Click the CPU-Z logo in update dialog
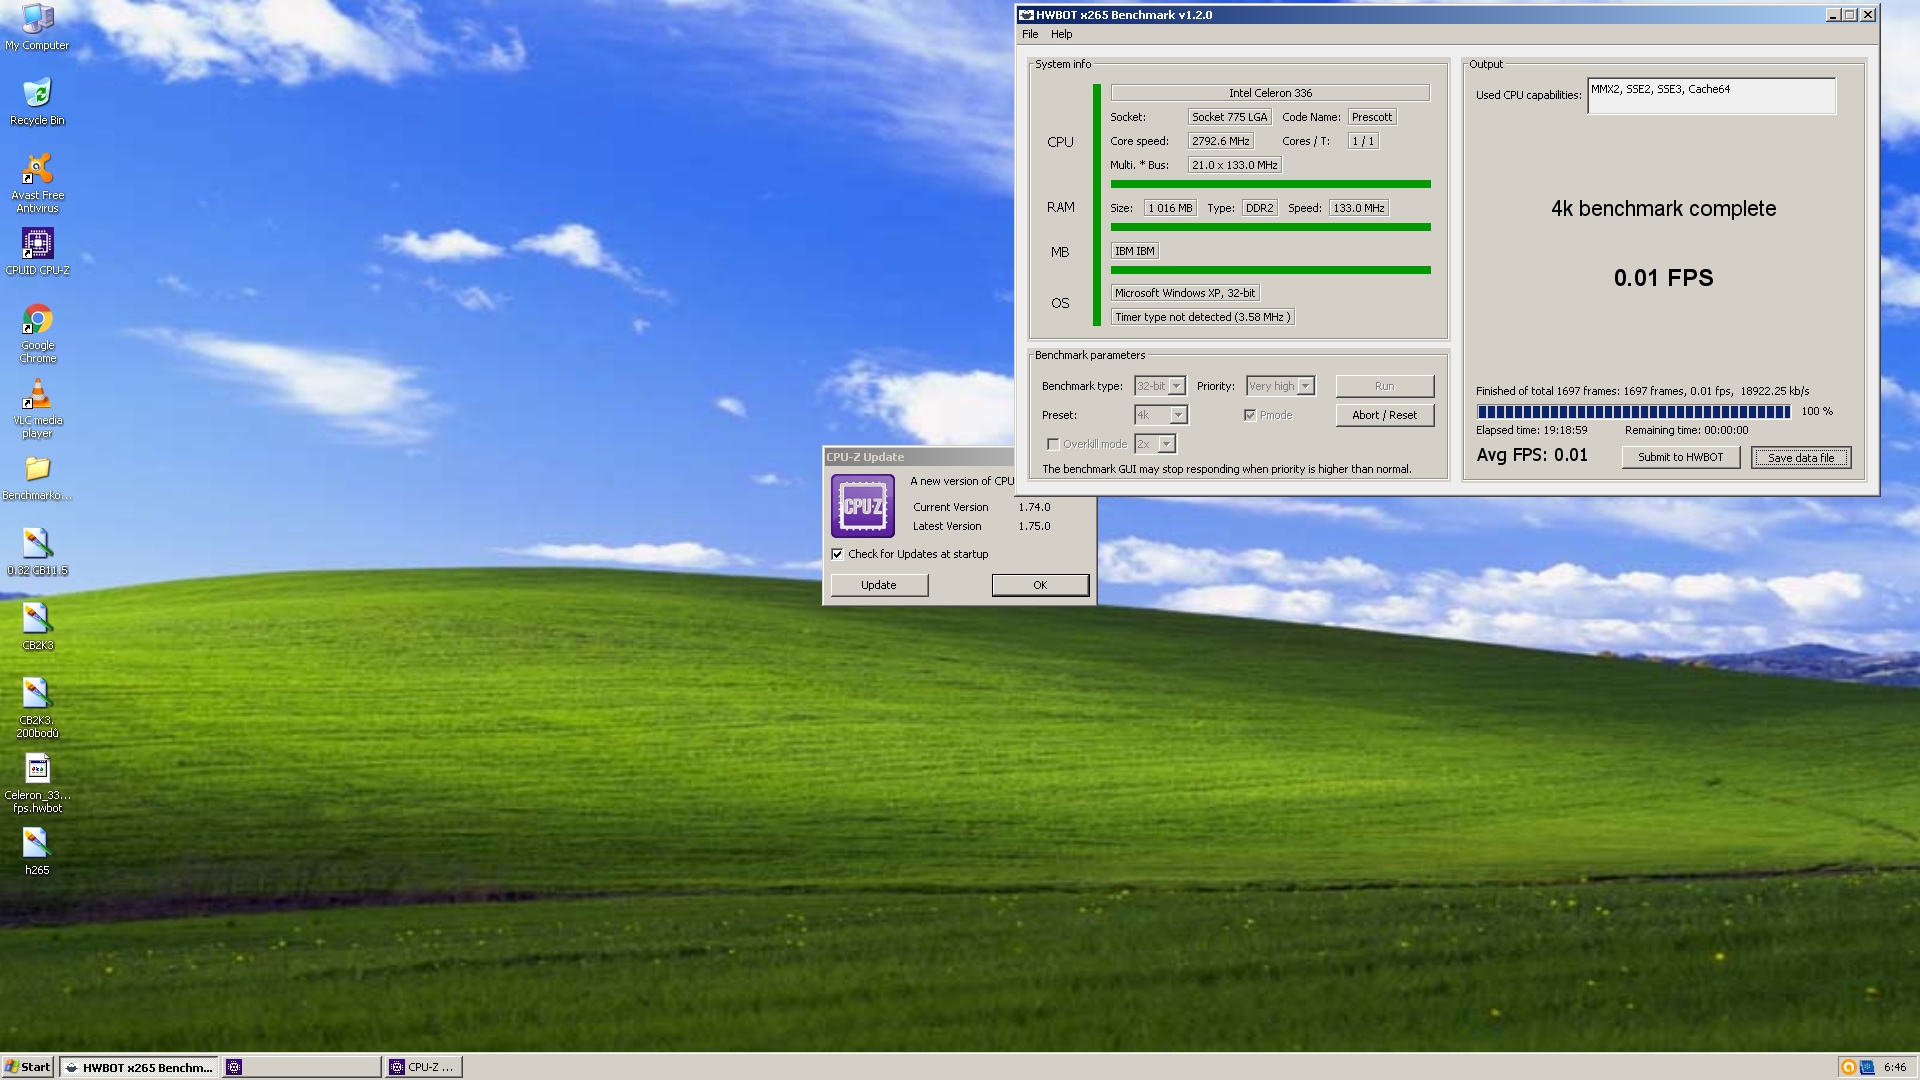1920x1080 pixels. coord(862,506)
